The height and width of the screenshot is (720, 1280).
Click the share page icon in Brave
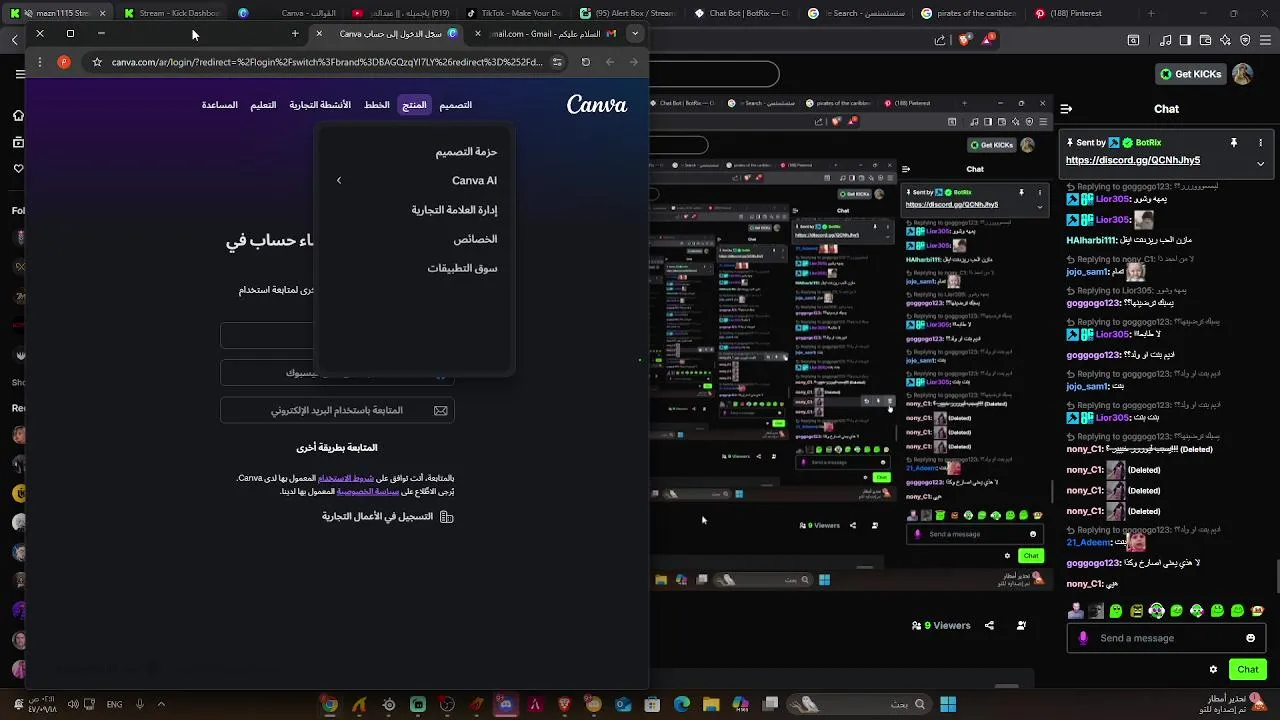(x=940, y=40)
